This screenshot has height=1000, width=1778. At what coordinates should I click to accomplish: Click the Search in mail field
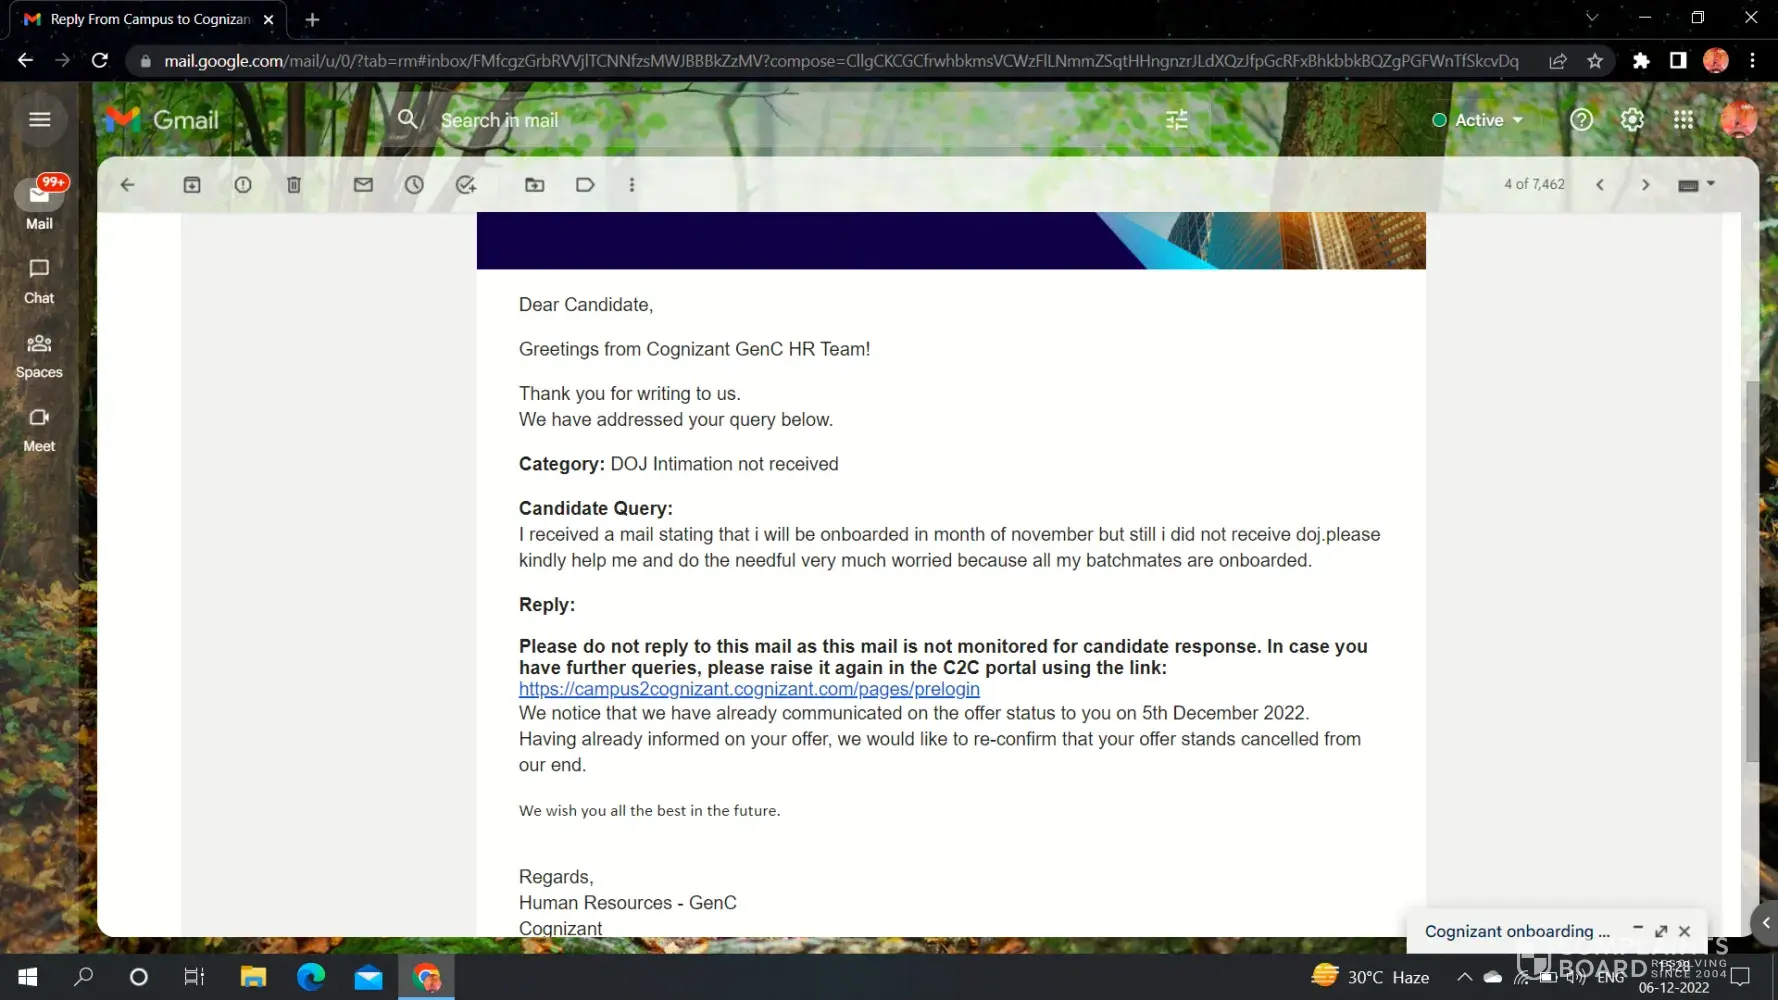(800, 120)
